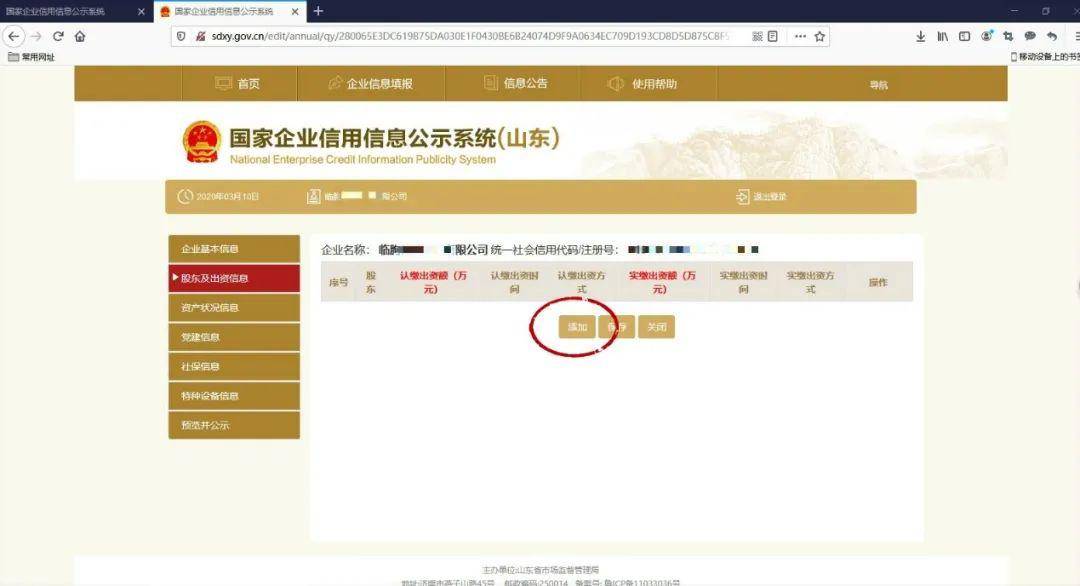Click the 股东 column header

(371, 282)
